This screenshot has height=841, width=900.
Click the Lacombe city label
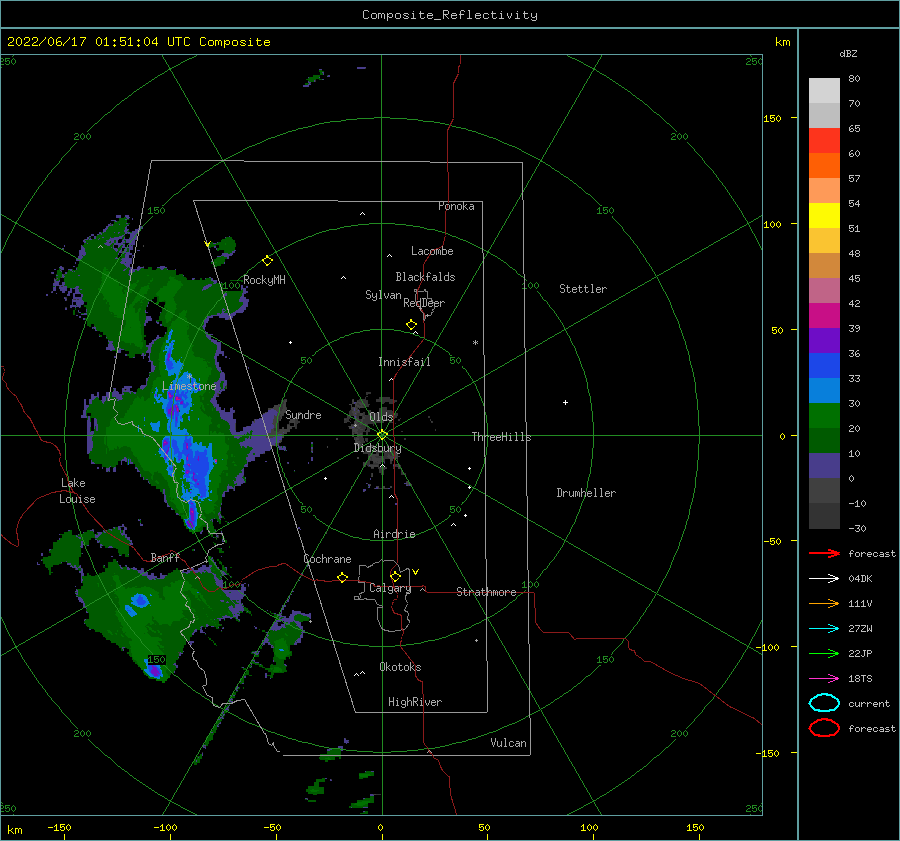click(x=432, y=251)
